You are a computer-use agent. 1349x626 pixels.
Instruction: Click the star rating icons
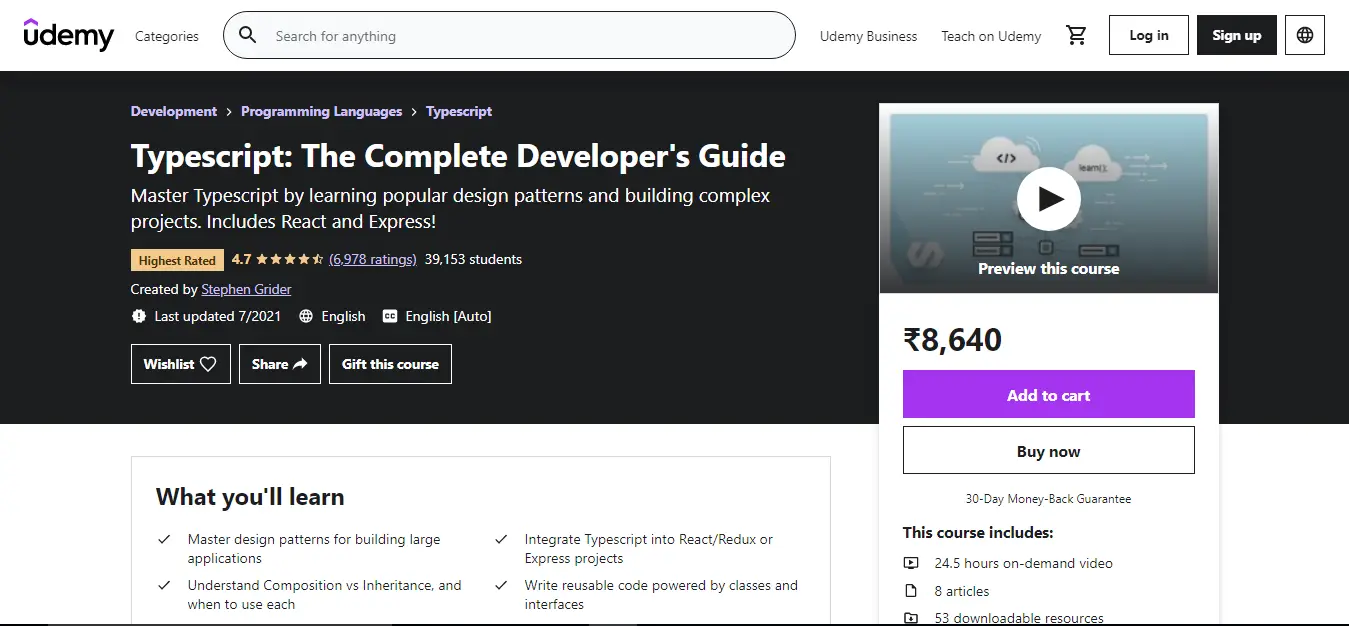[x=290, y=259]
